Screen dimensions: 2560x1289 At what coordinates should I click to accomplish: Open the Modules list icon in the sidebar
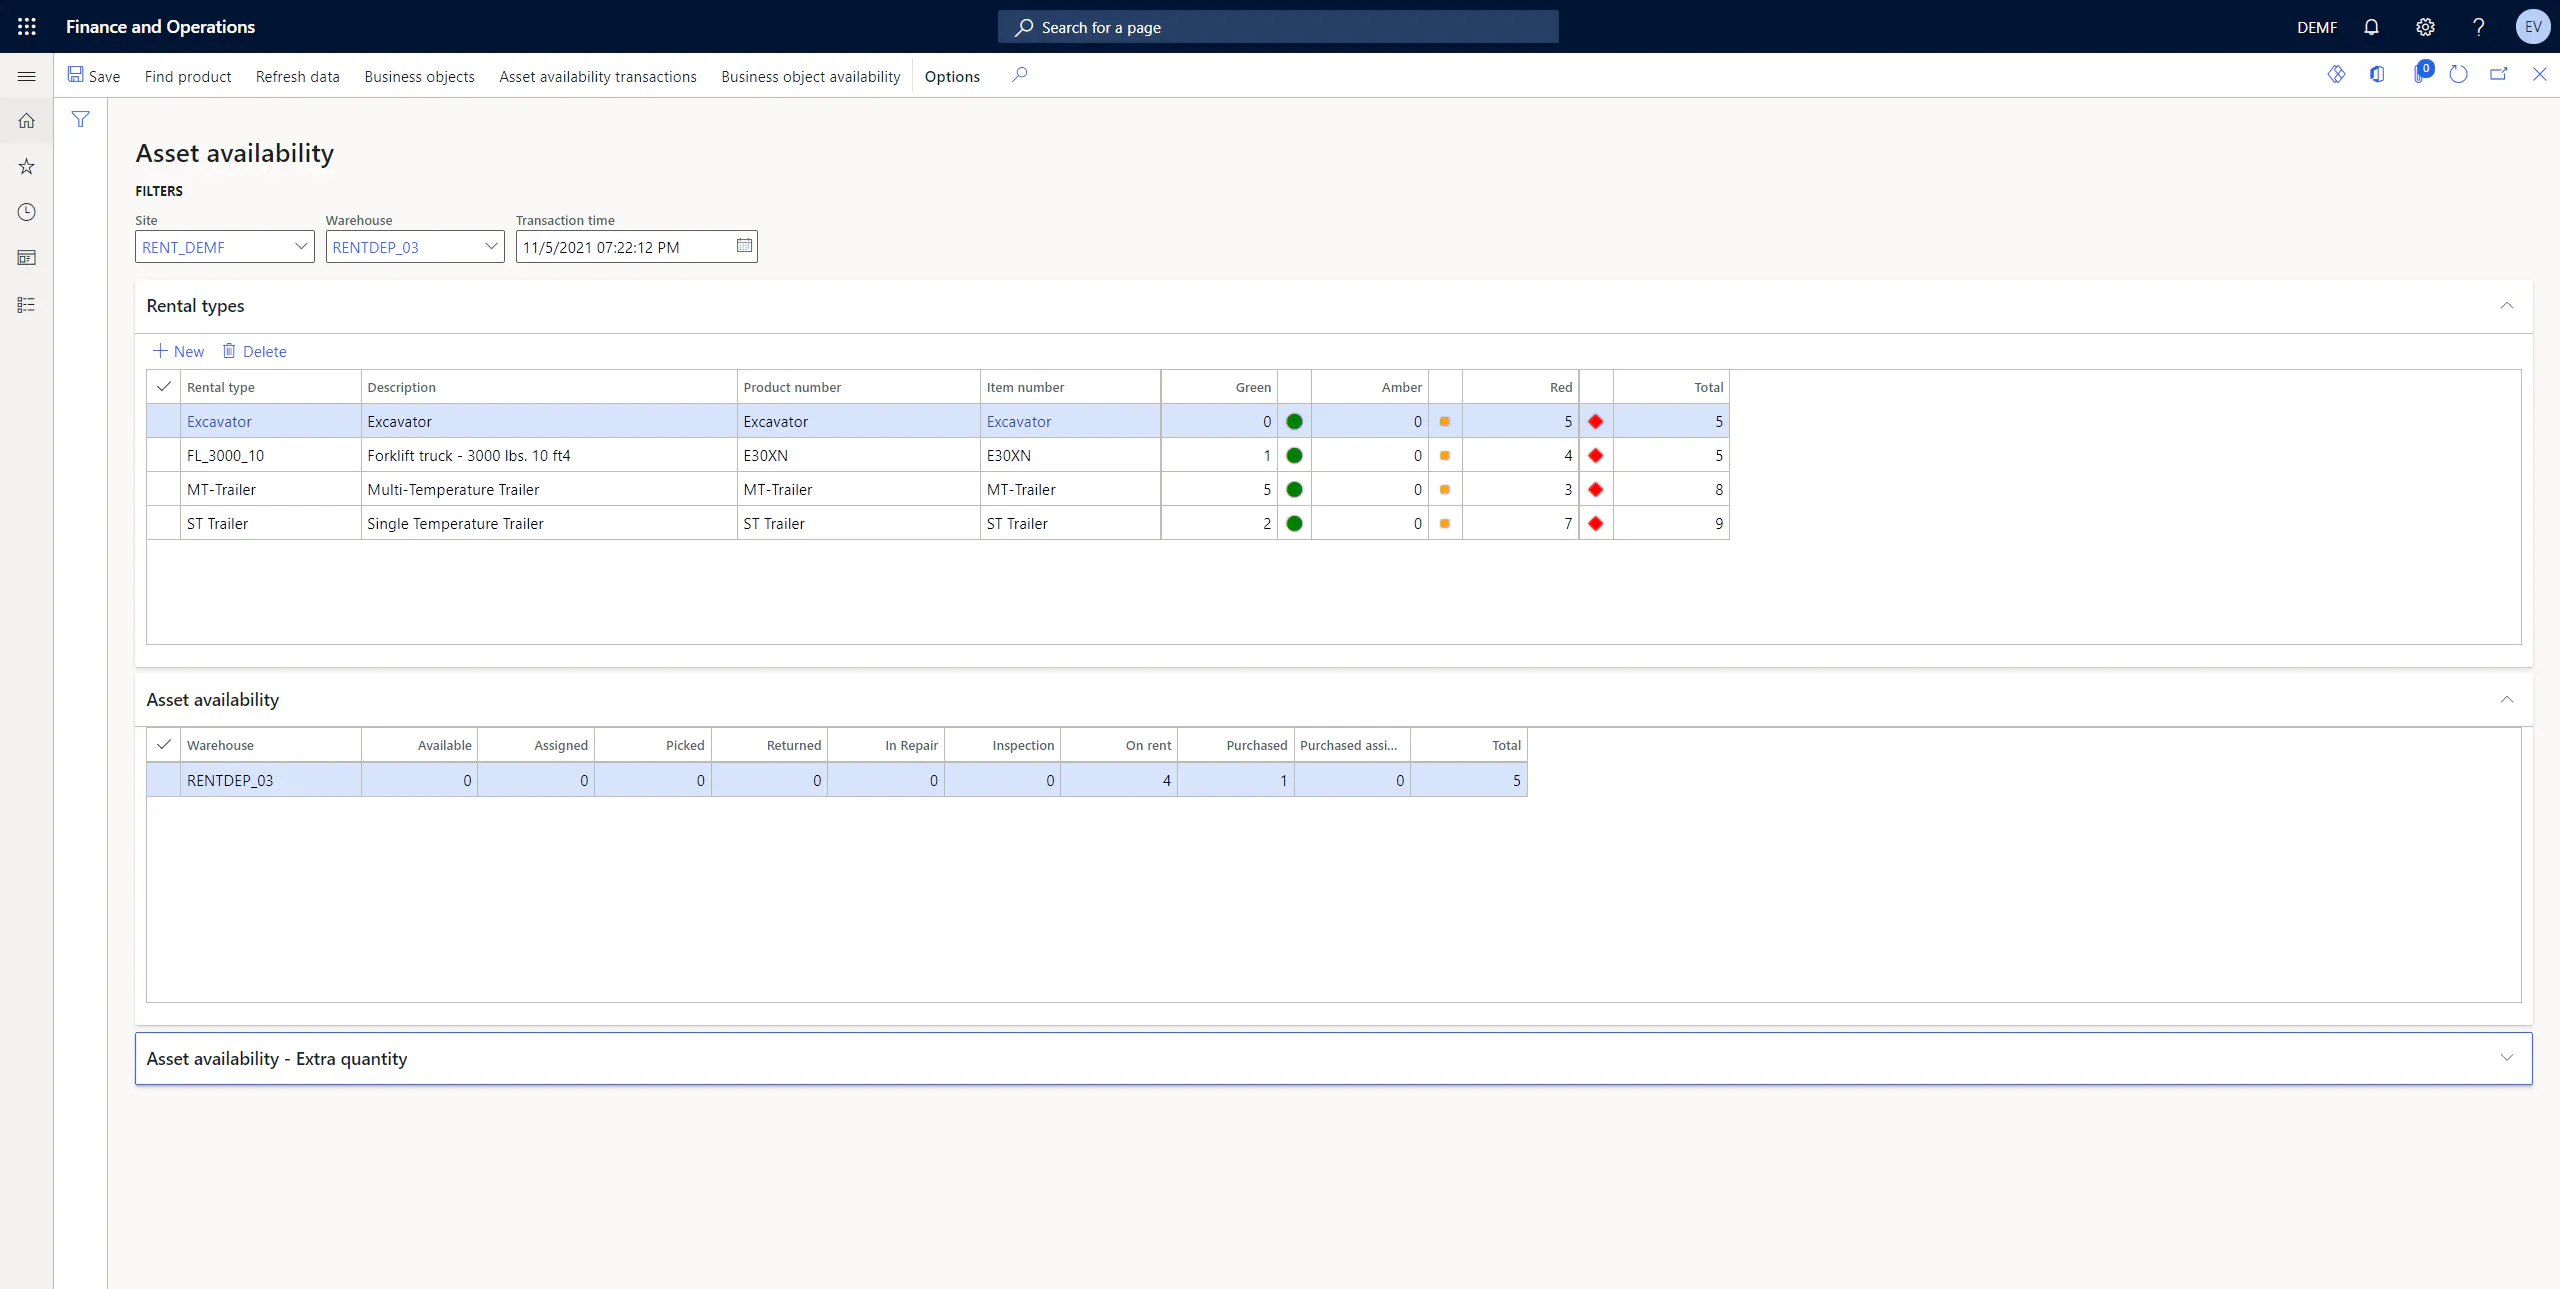(27, 305)
